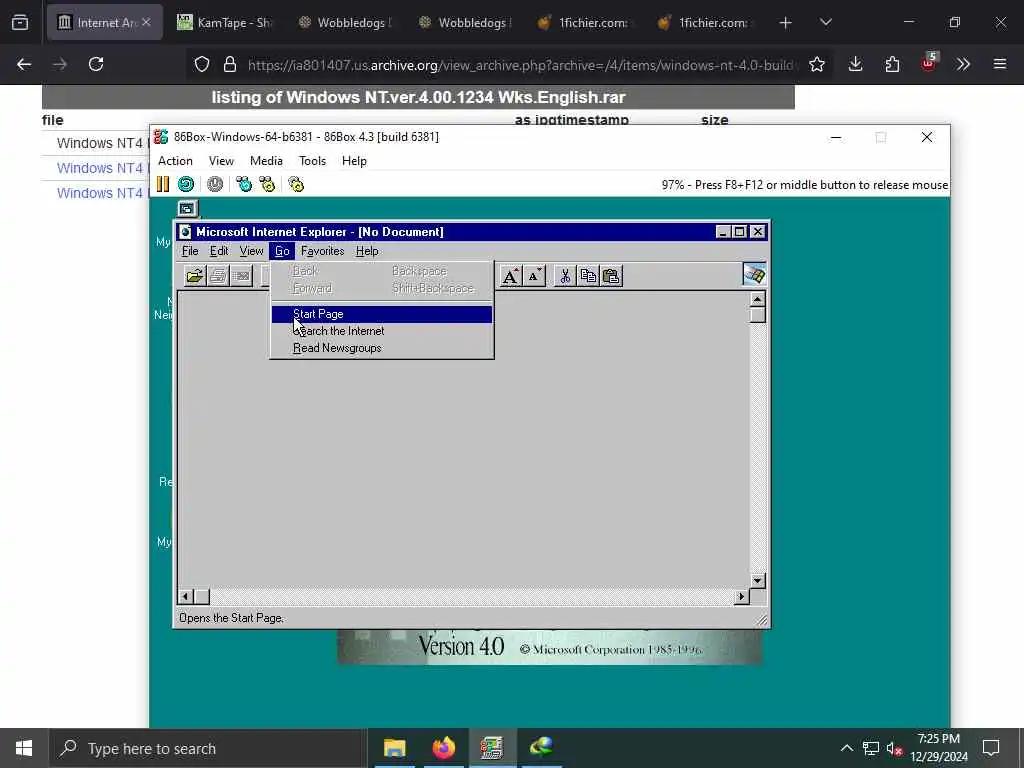The height and width of the screenshot is (768, 1024).
Task: Open the 86Box View menu
Action: coord(221,161)
